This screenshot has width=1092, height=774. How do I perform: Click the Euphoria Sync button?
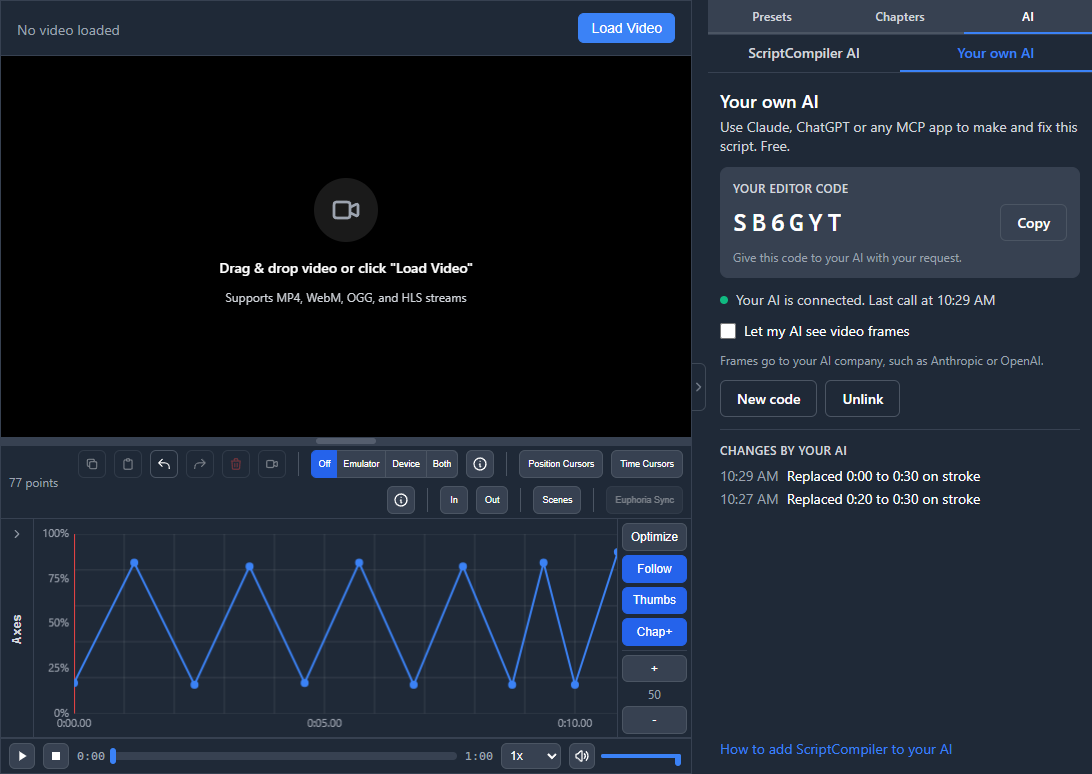[645, 500]
